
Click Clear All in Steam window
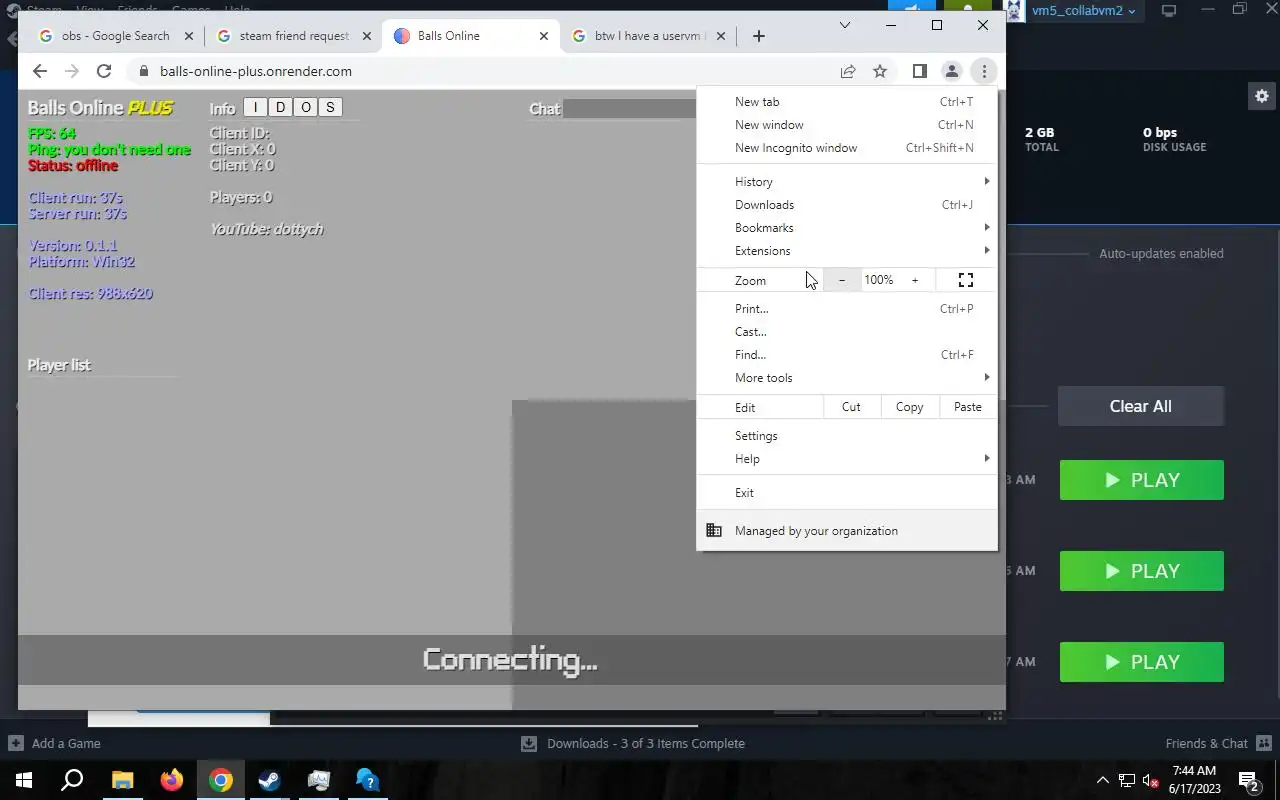tap(1141, 406)
